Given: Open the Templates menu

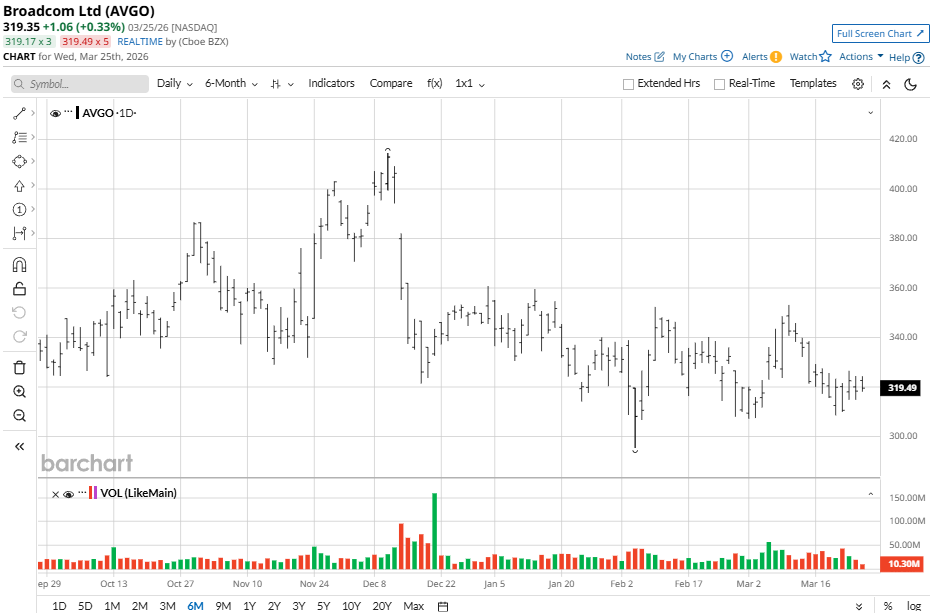Looking at the screenshot, I should [813, 84].
